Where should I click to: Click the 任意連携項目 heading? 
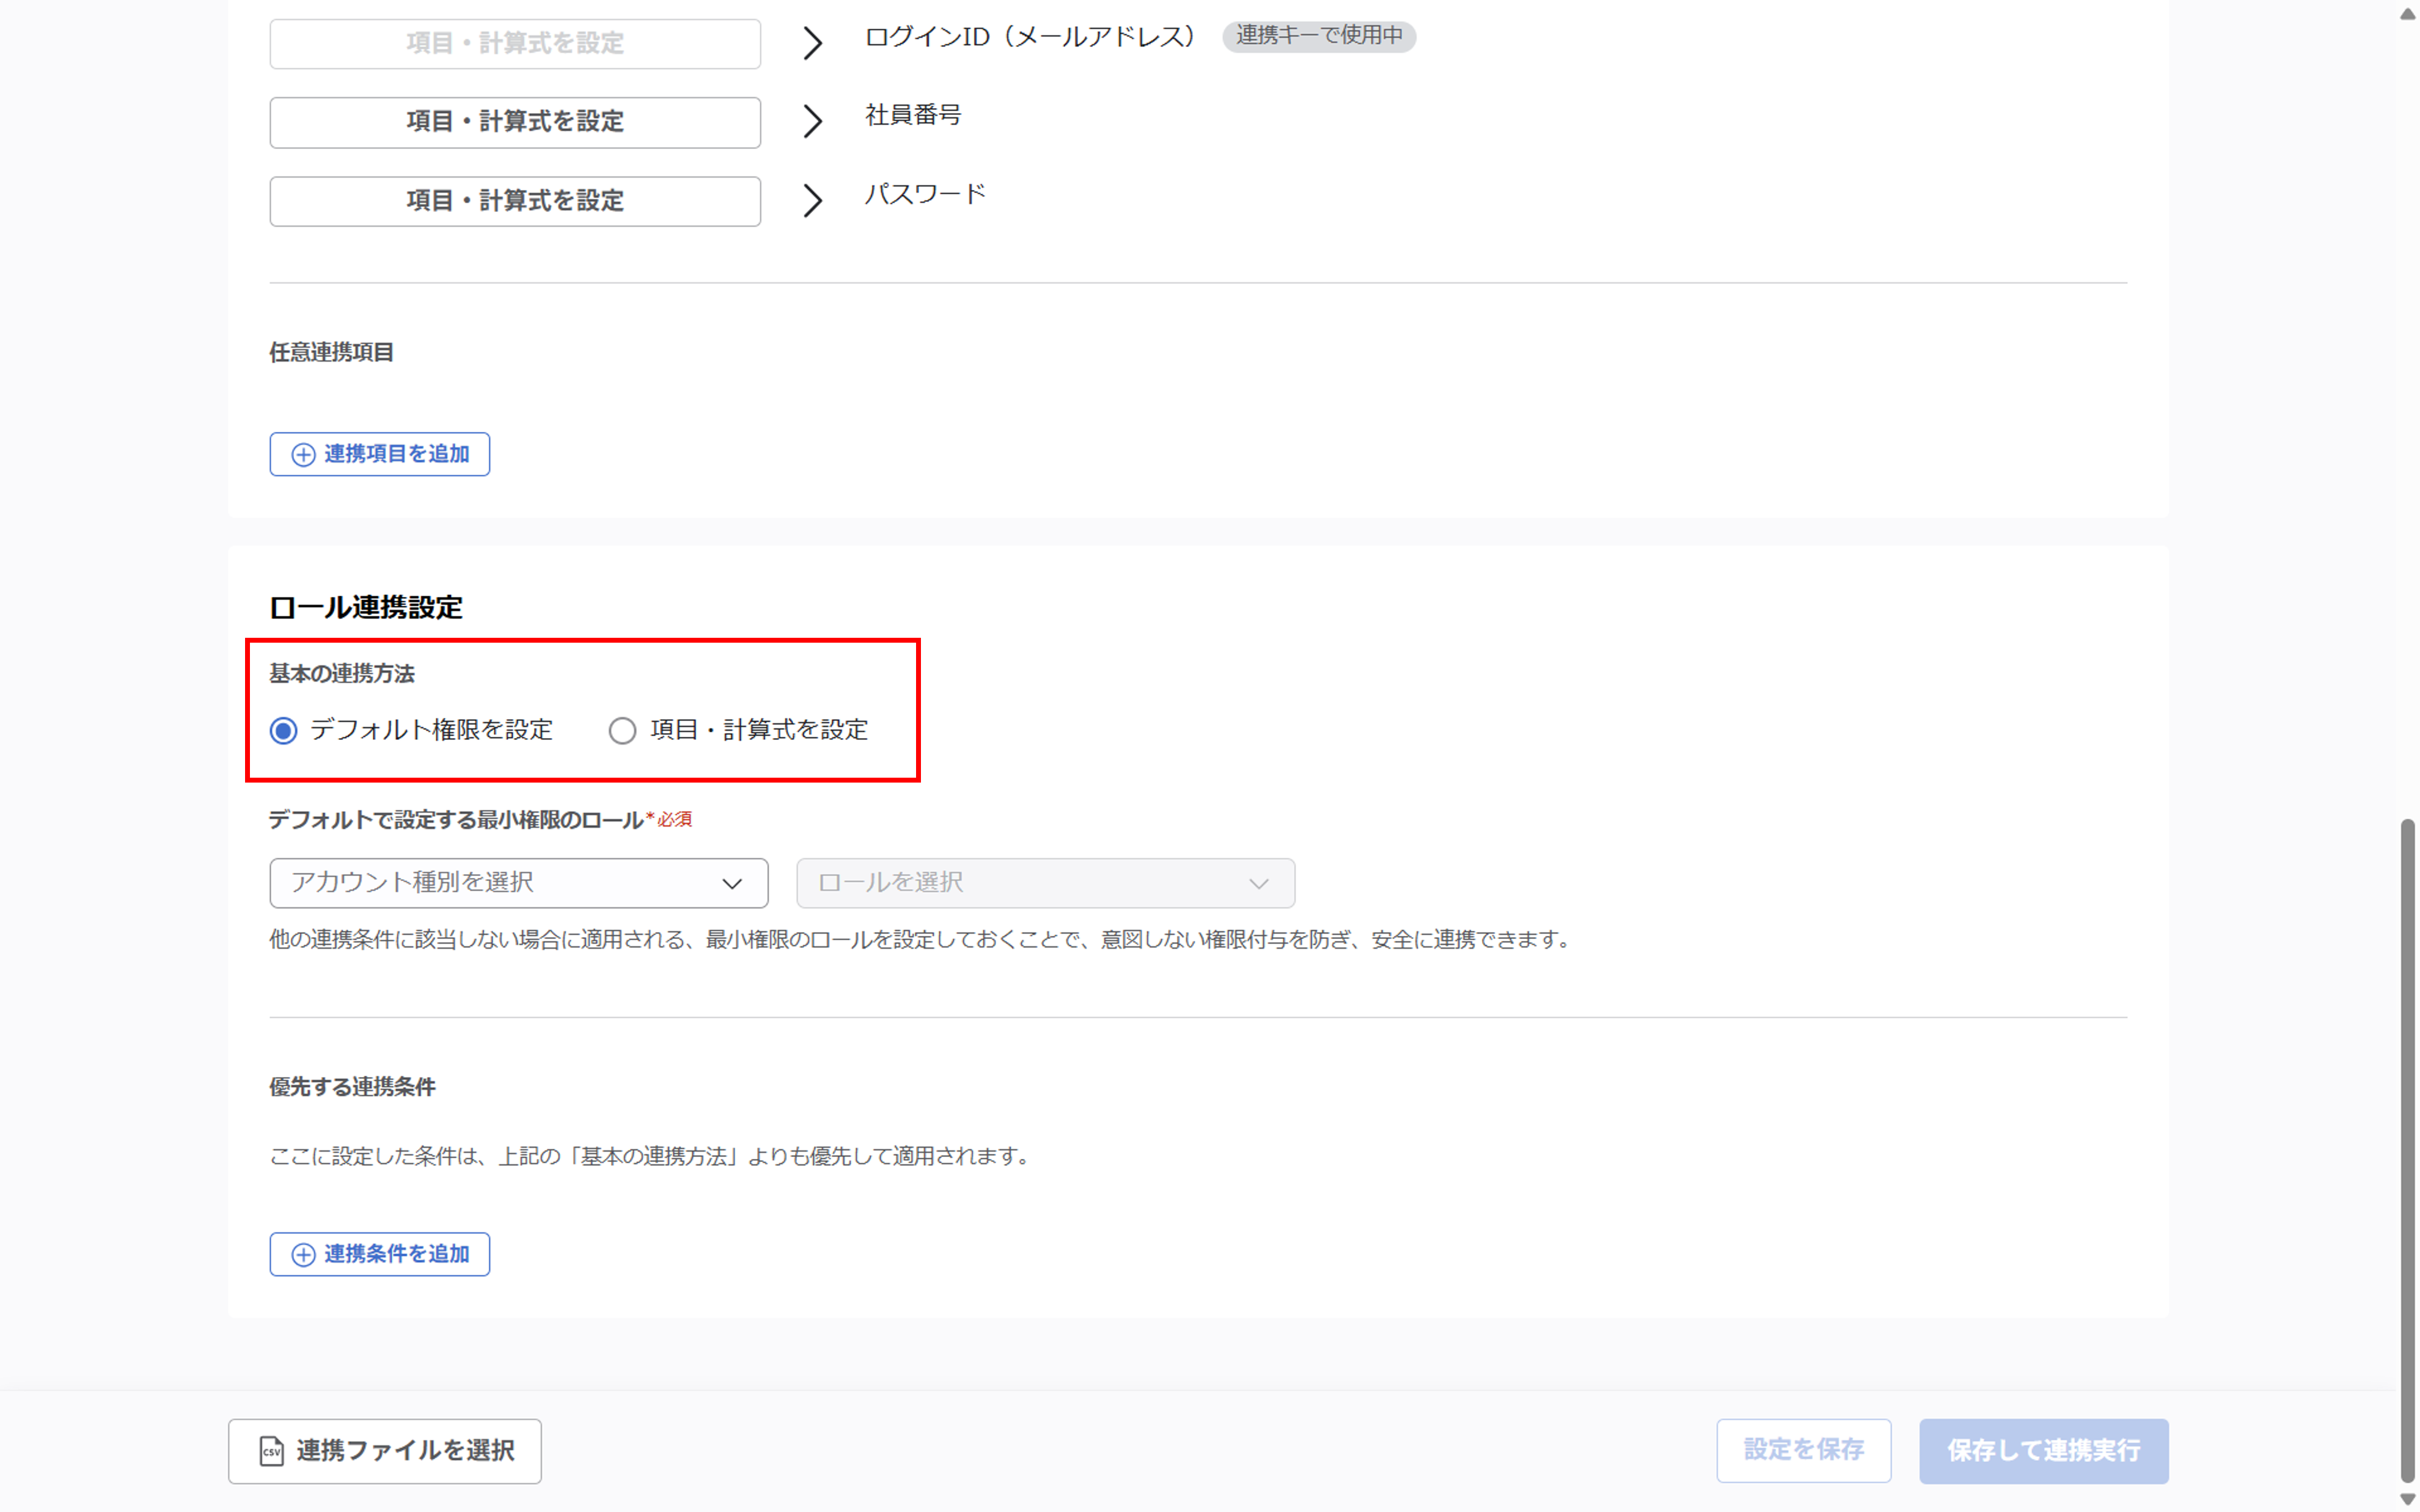[x=331, y=352]
